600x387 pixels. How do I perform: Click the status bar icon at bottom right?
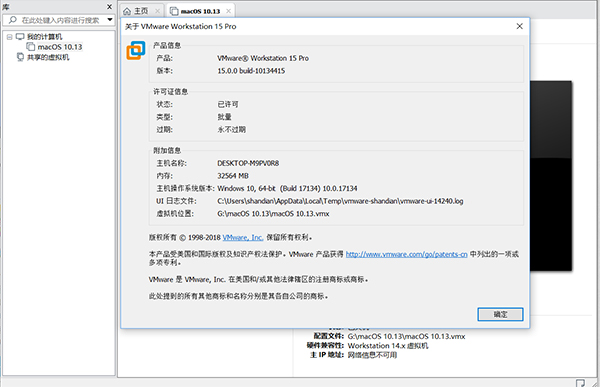pos(580,383)
